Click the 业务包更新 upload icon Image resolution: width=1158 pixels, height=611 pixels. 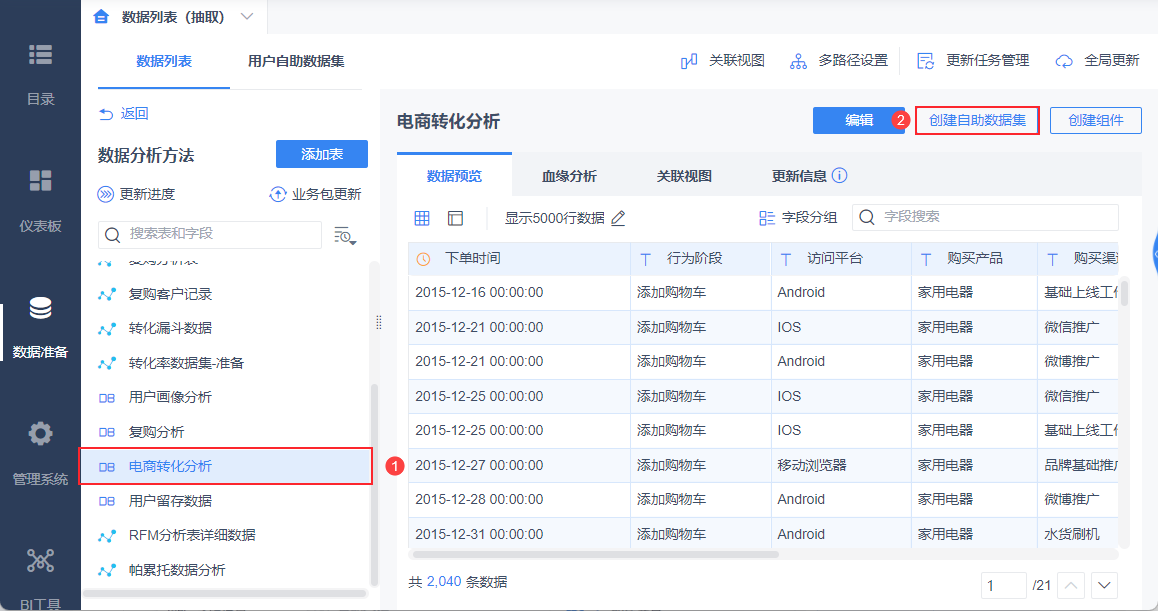click(277, 194)
